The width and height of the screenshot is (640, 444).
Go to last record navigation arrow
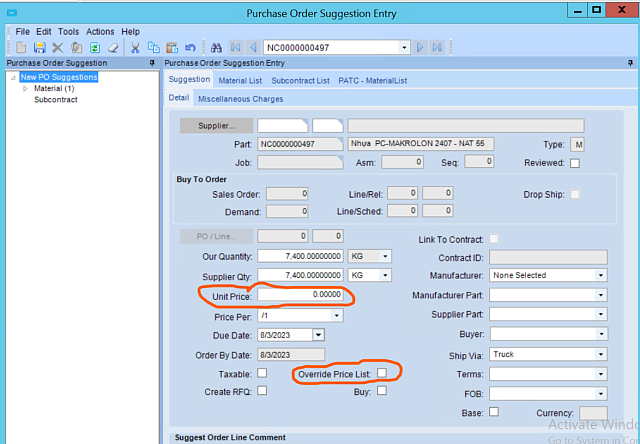coord(437,48)
